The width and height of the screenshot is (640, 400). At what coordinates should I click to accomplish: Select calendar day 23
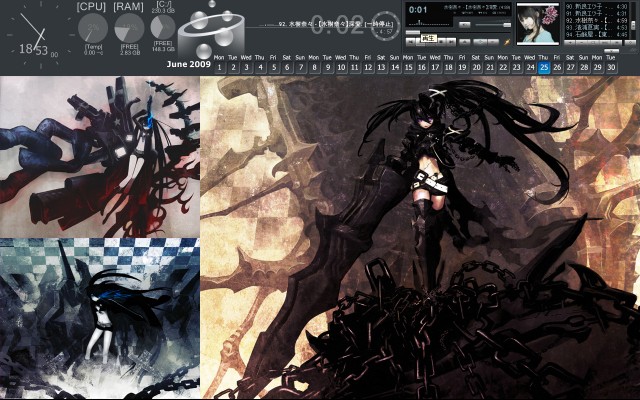pos(517,67)
